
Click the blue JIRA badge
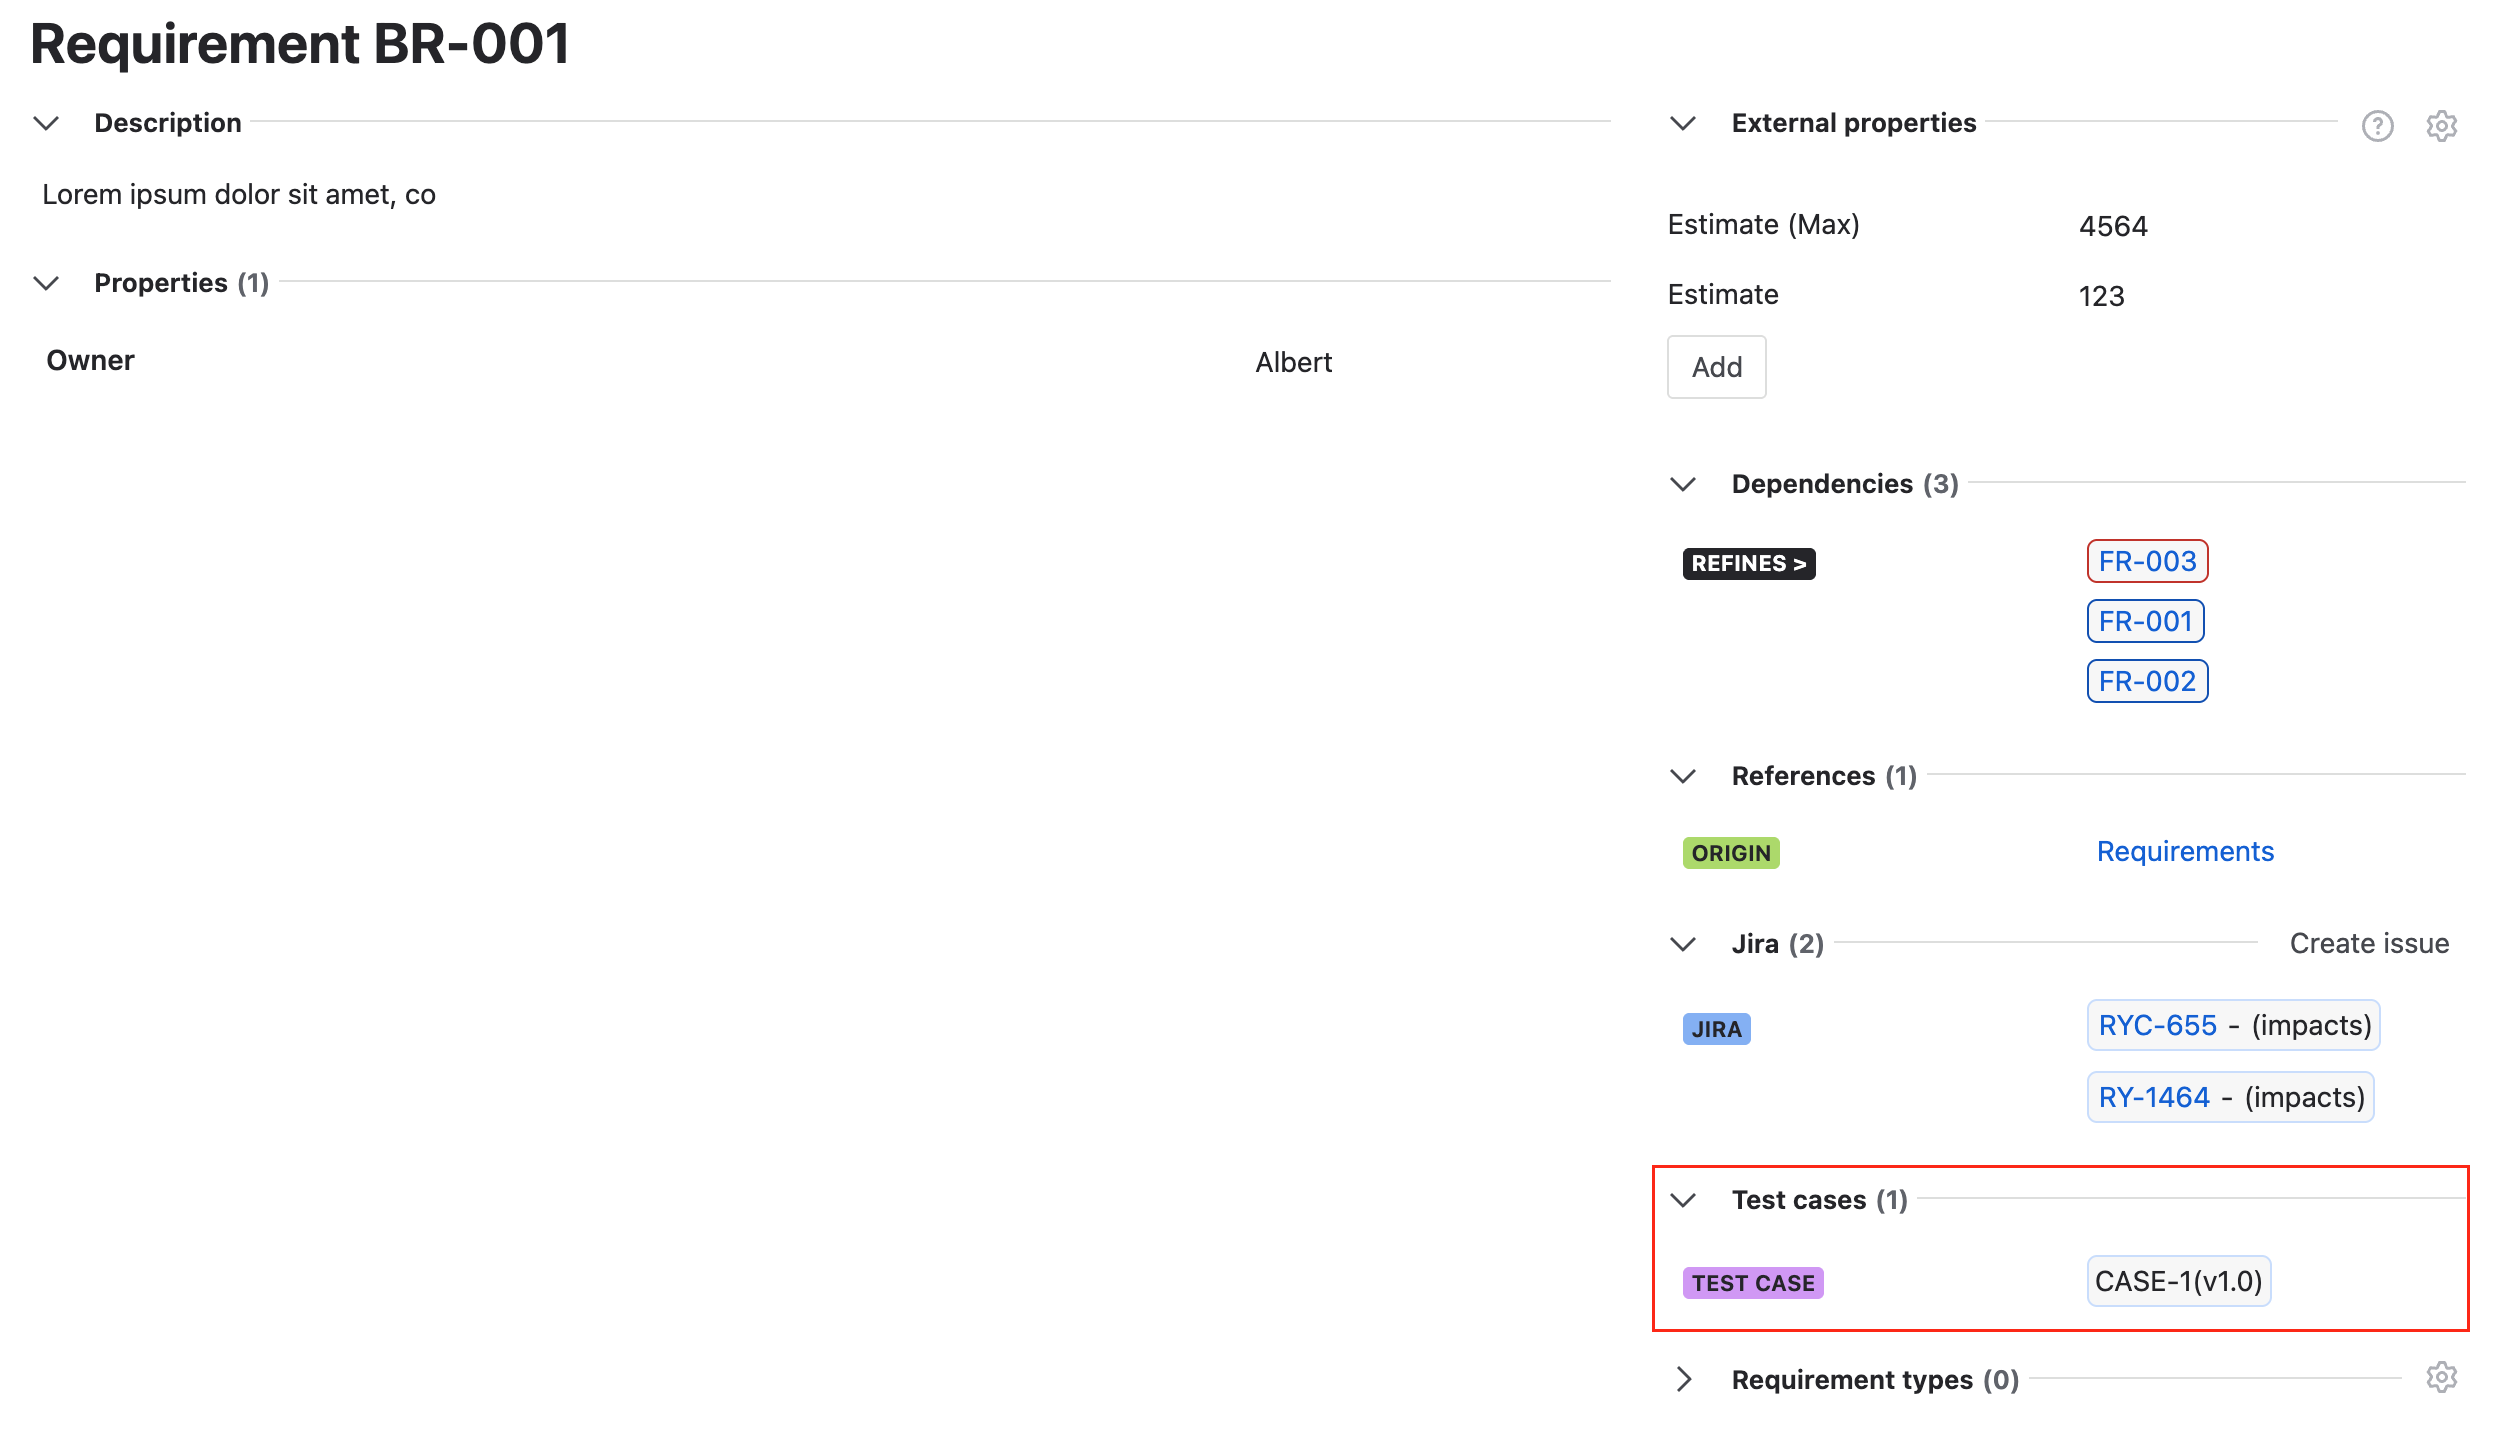point(1716,1028)
